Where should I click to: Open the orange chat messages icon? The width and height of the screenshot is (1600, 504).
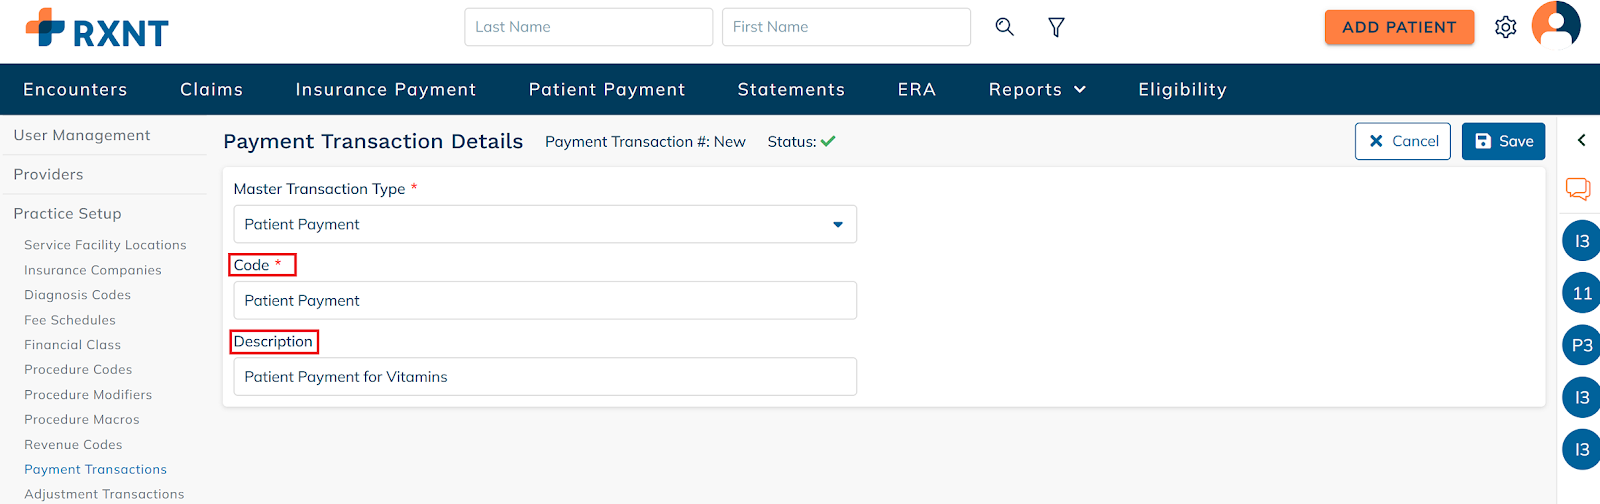[x=1578, y=188]
